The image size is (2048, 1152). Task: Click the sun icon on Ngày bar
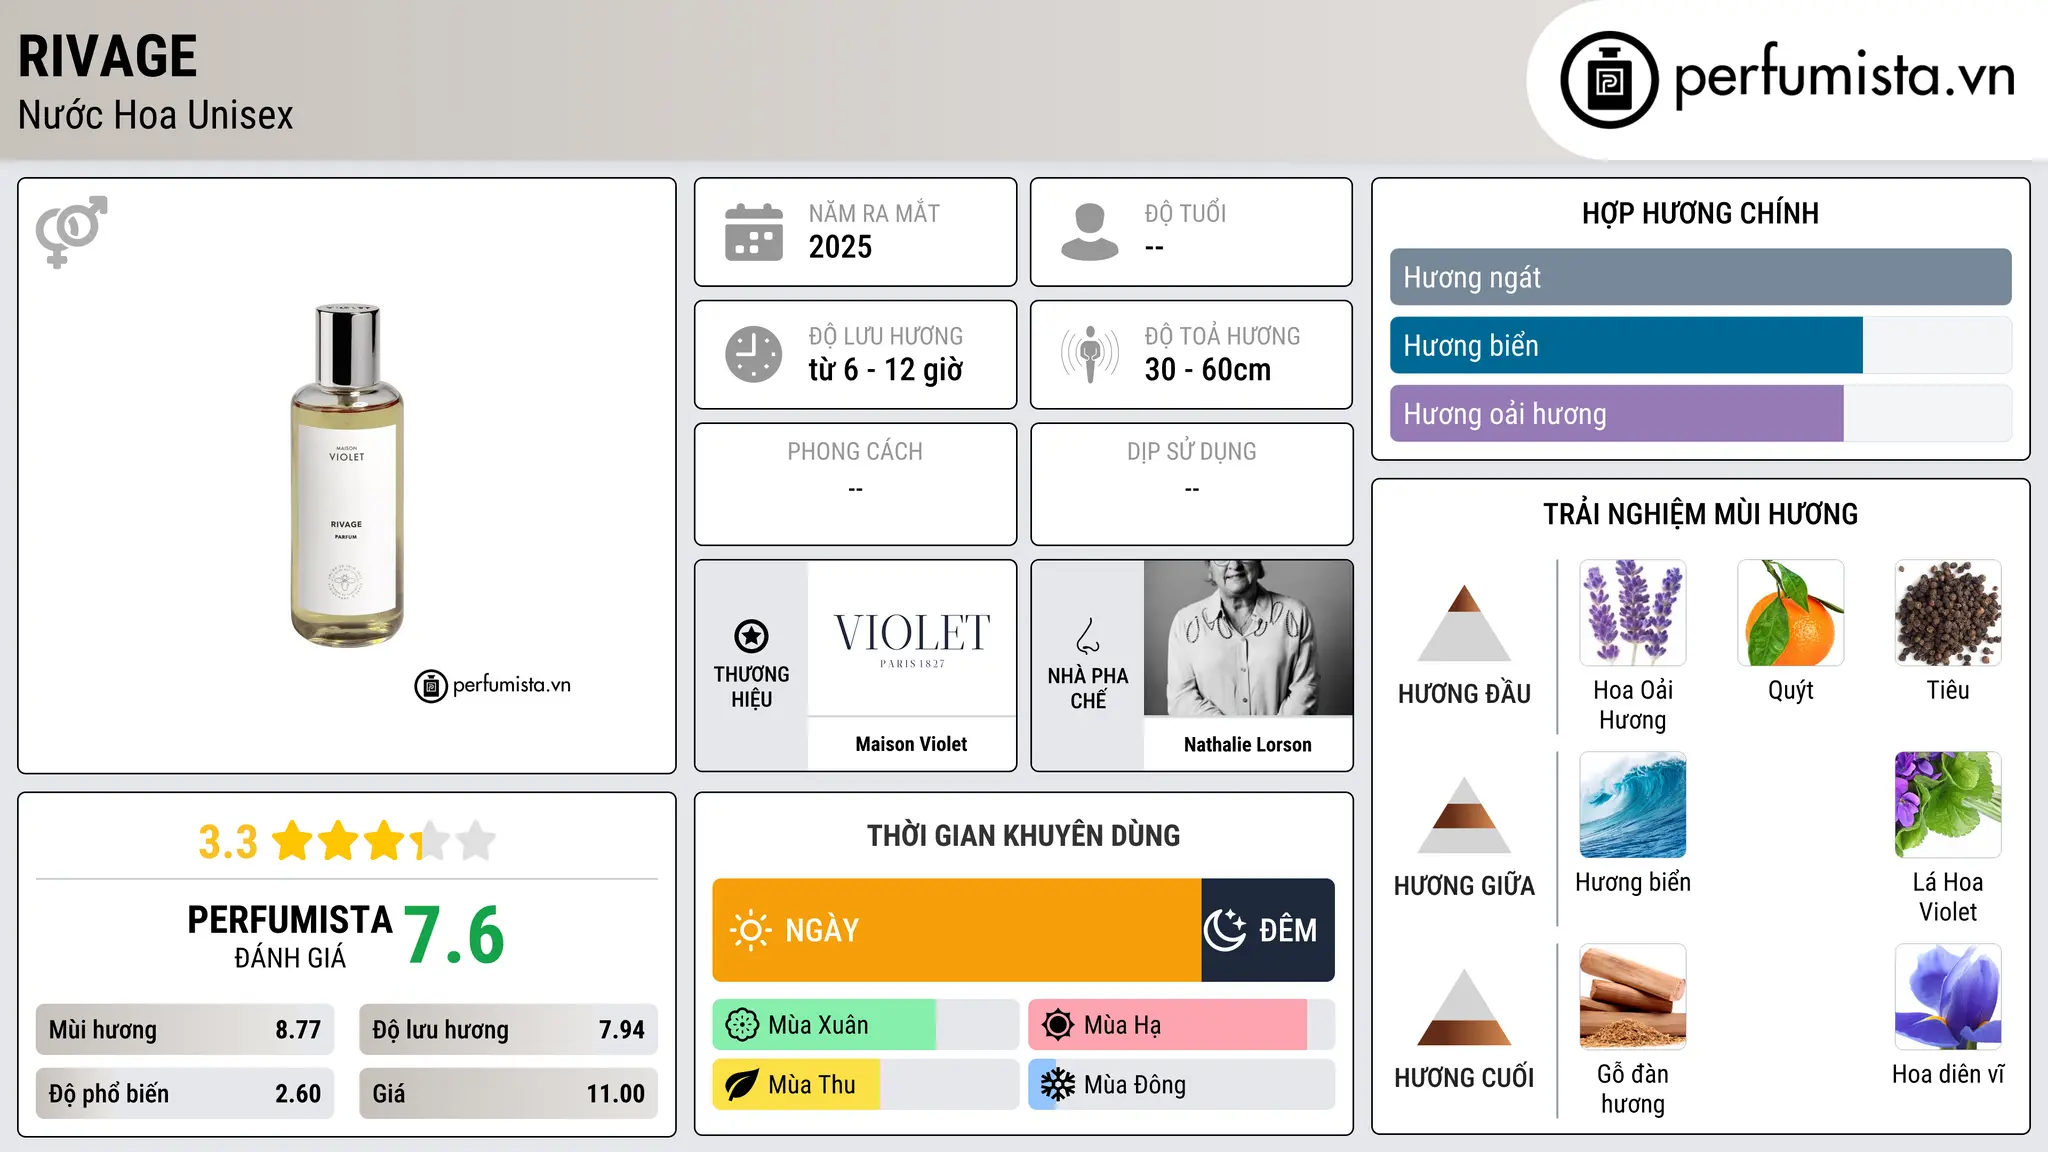click(750, 930)
